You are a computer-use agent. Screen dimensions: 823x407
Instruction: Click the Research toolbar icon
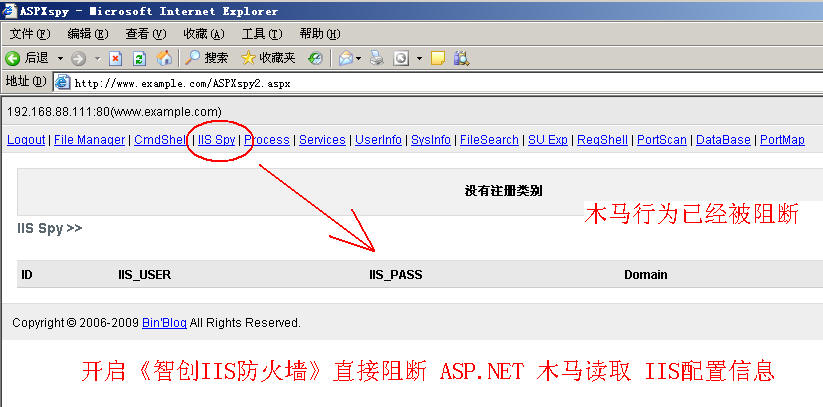[461, 58]
